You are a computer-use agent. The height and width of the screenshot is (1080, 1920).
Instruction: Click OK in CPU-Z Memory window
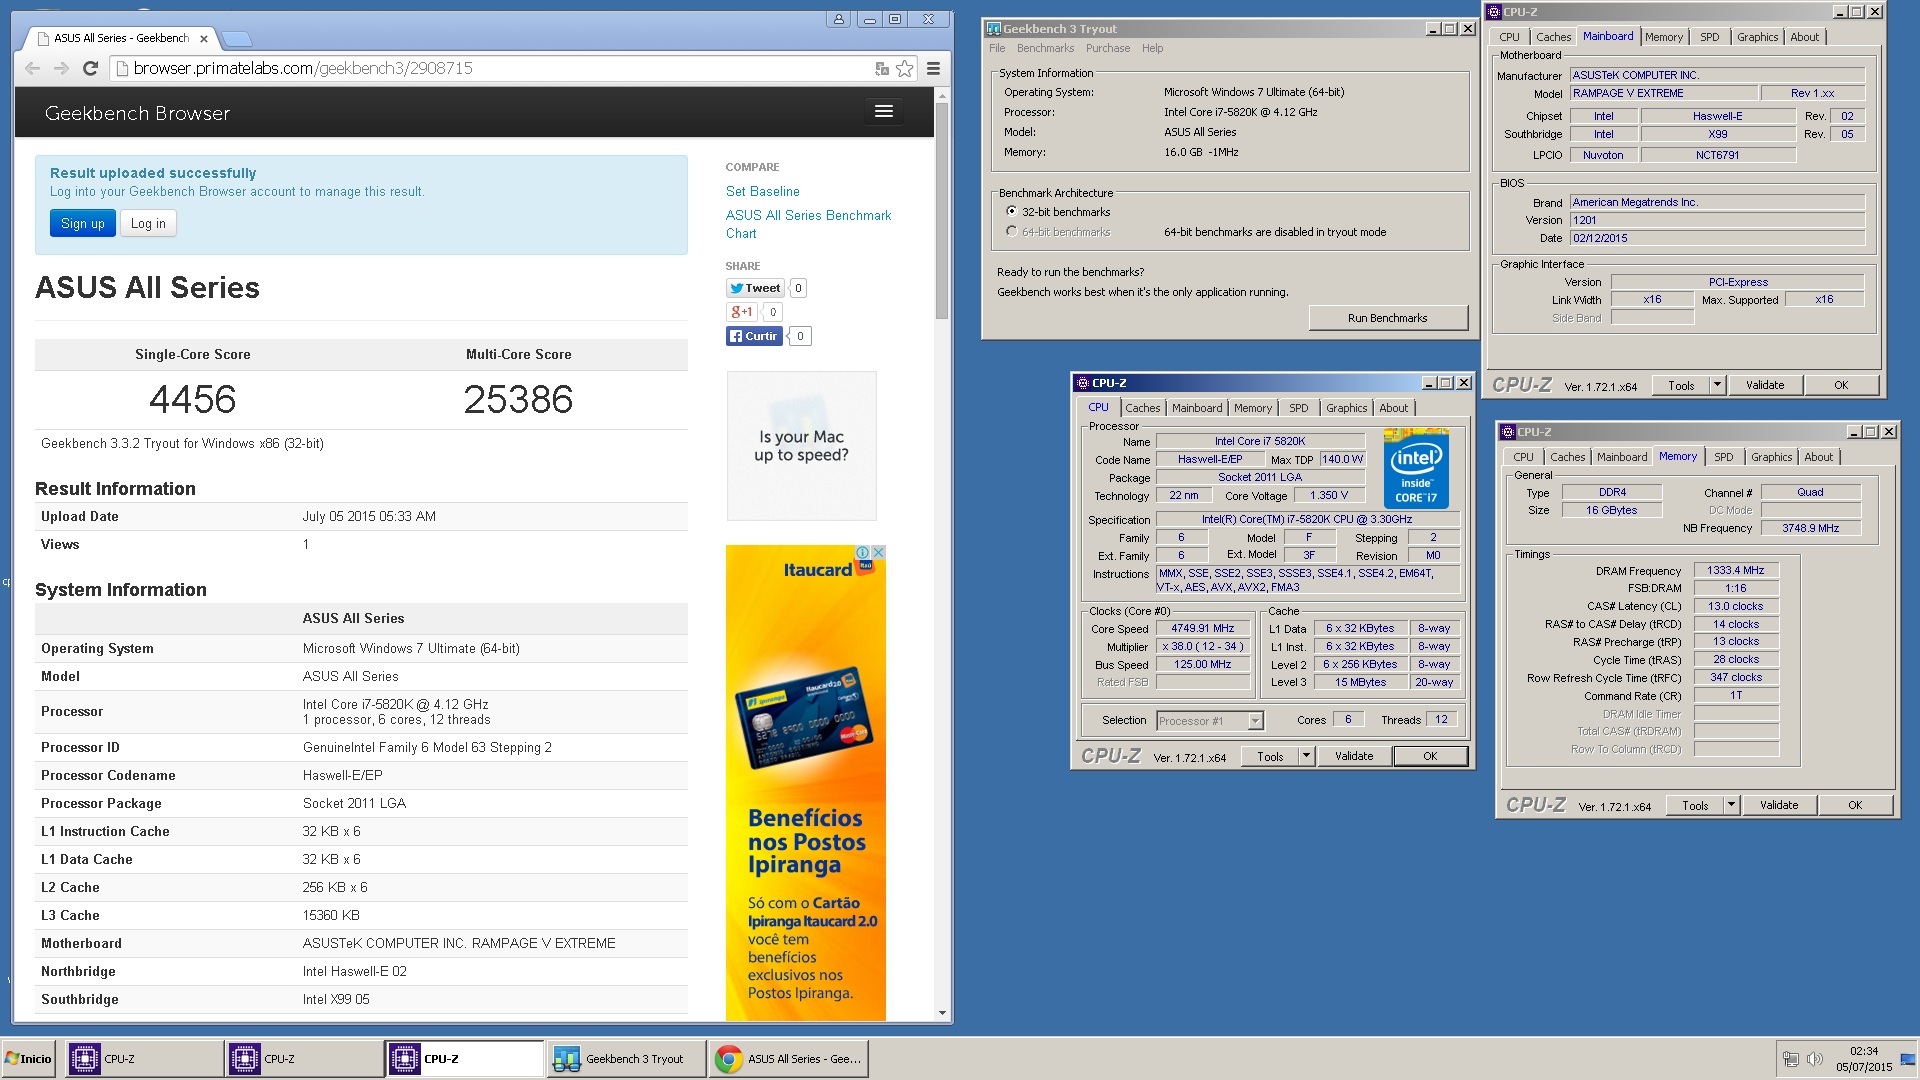pos(1855,805)
